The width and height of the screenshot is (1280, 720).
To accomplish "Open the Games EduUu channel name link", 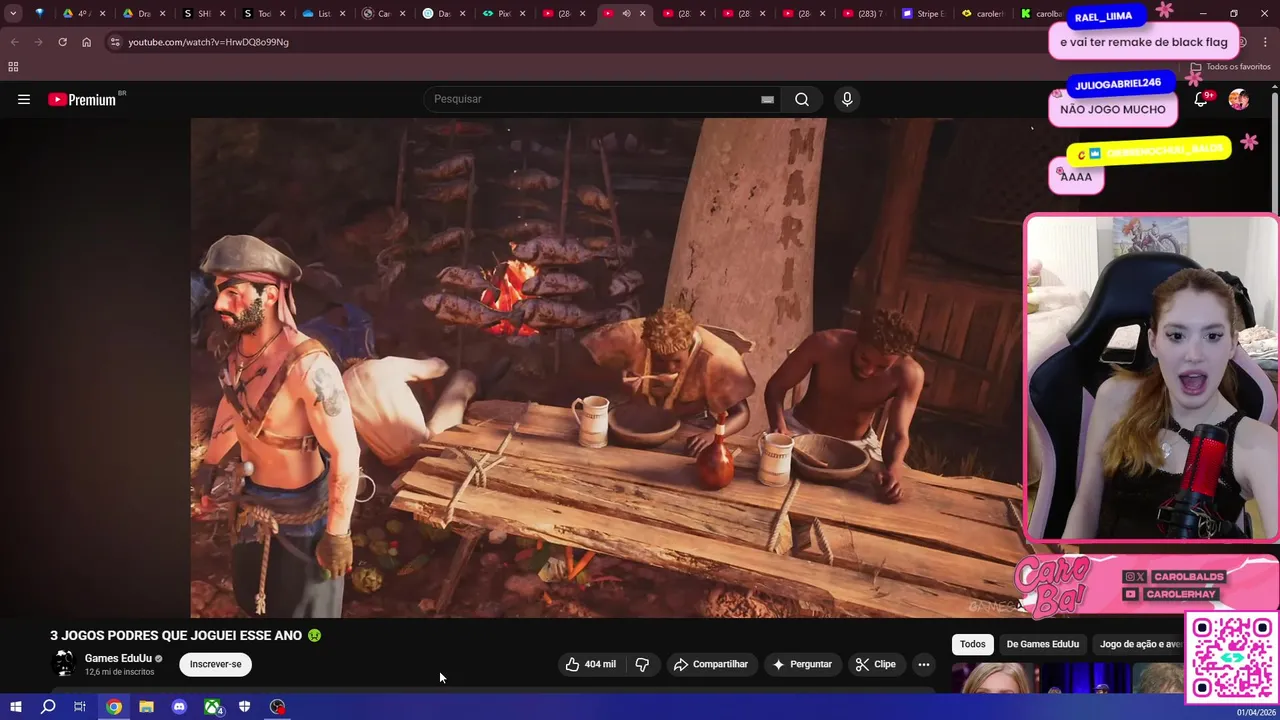I will [x=118, y=658].
